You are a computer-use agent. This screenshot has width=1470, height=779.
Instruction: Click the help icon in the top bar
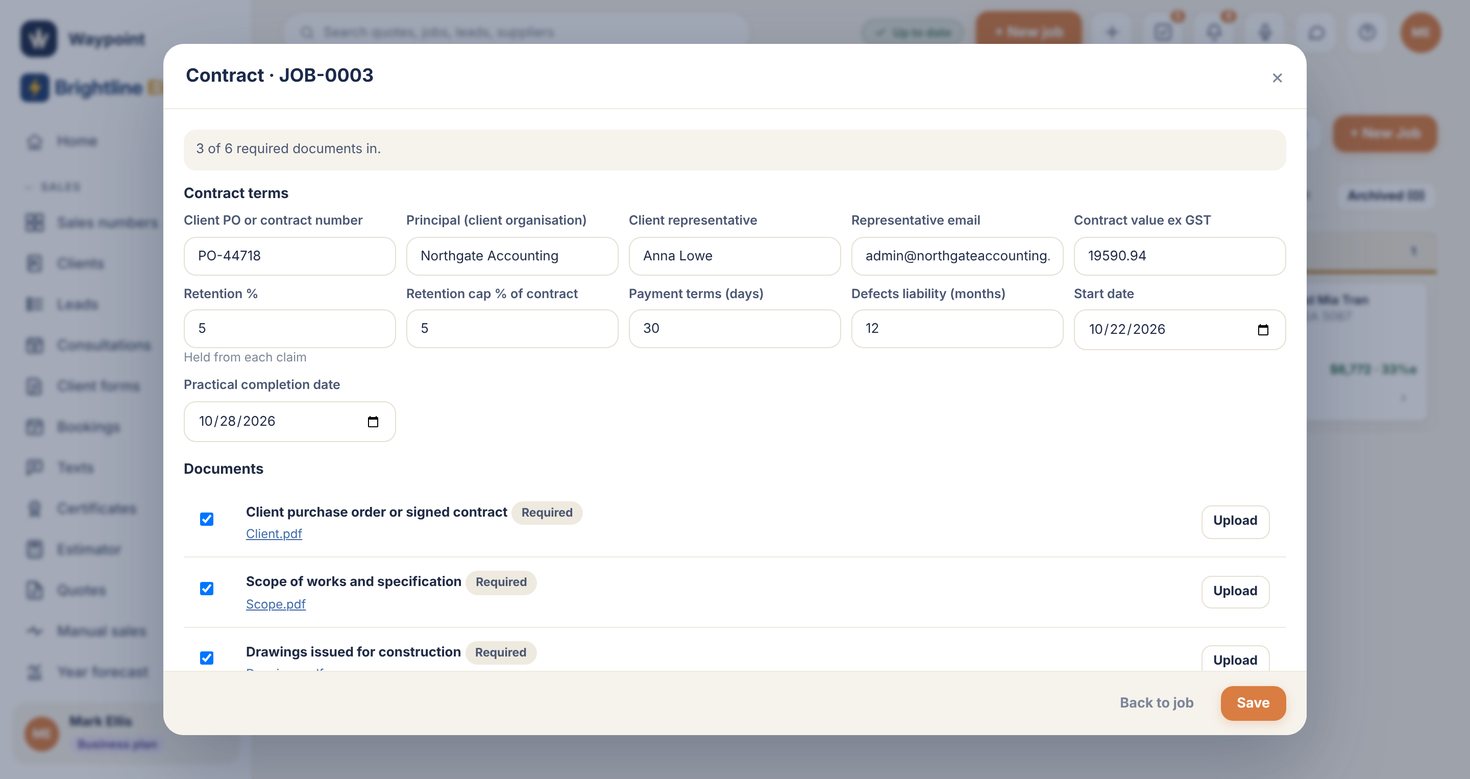(x=1367, y=32)
